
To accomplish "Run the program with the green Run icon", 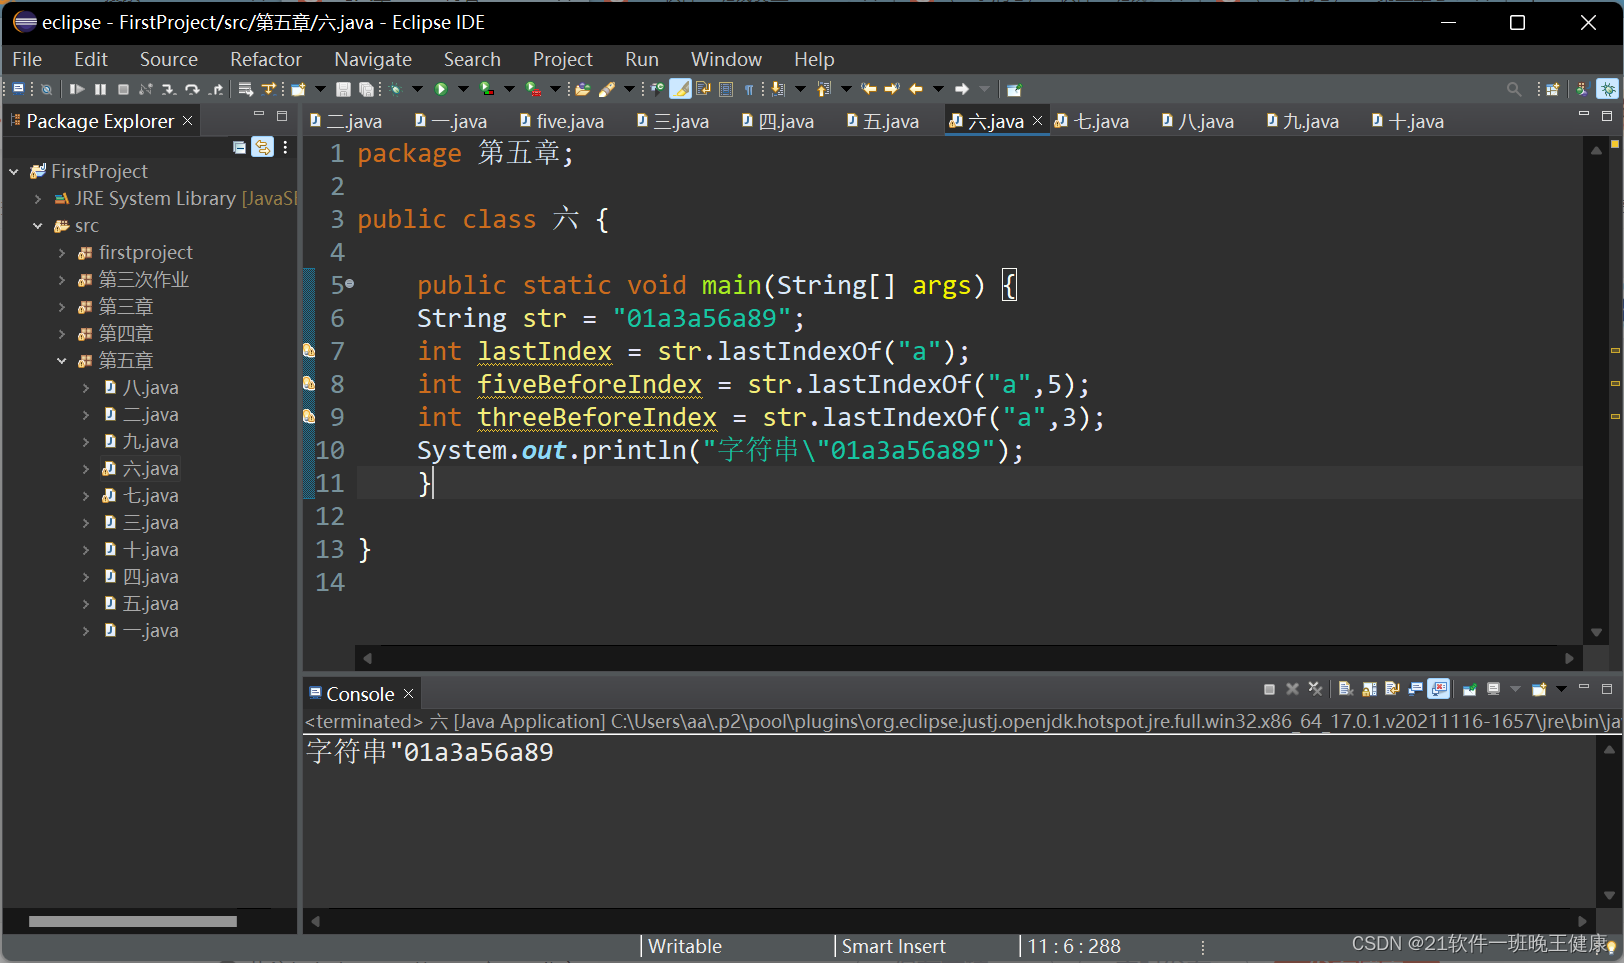I will pyautogui.click(x=443, y=89).
